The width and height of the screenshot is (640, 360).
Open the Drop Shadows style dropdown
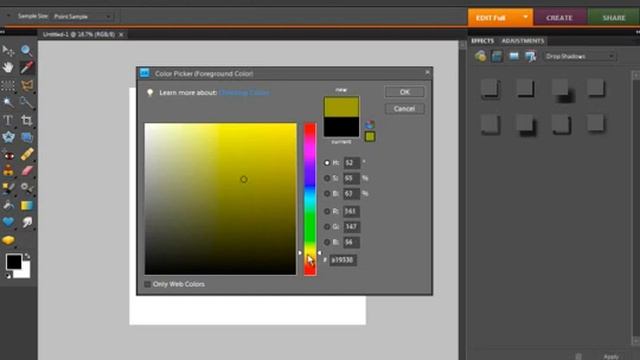pos(580,56)
